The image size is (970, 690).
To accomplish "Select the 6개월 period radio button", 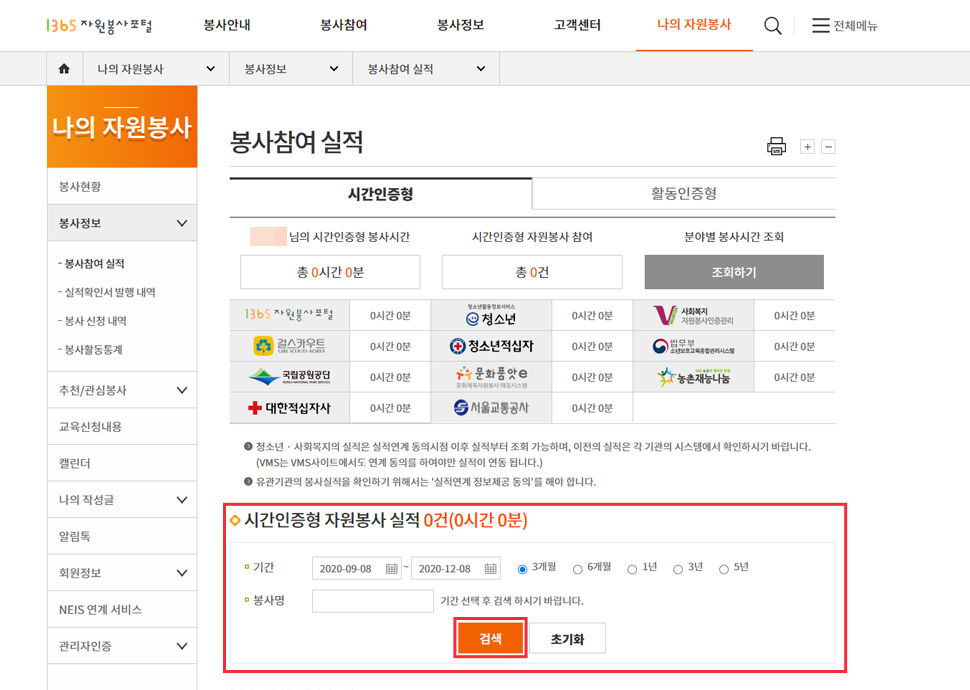I will click(x=577, y=569).
